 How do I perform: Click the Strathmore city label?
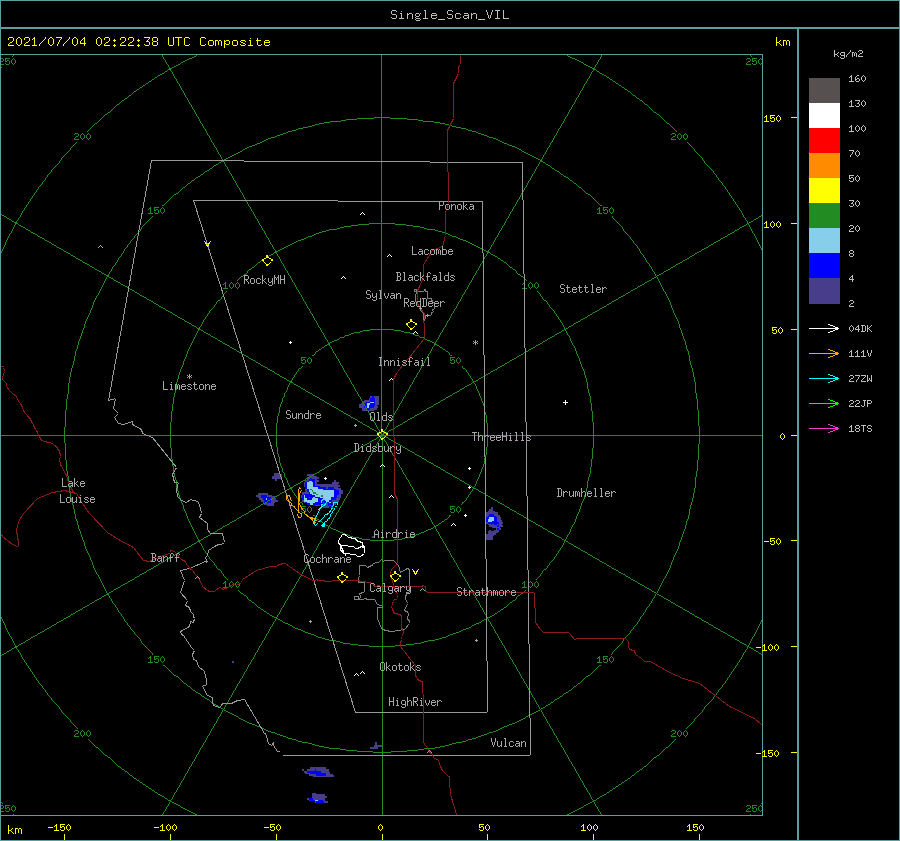[x=486, y=592]
